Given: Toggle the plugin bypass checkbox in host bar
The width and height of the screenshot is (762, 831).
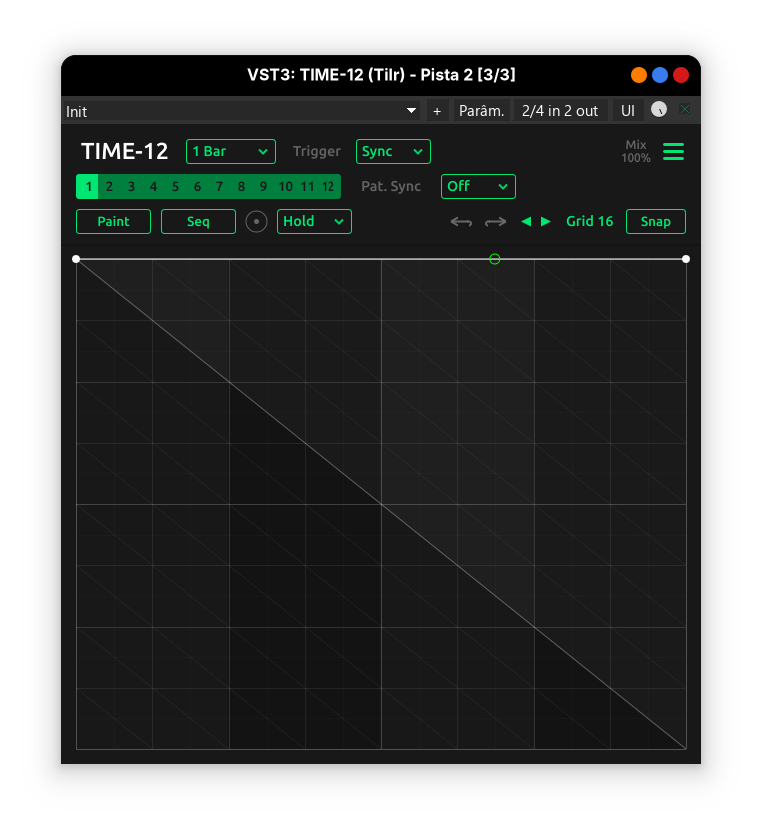Looking at the screenshot, I should tap(685, 110).
